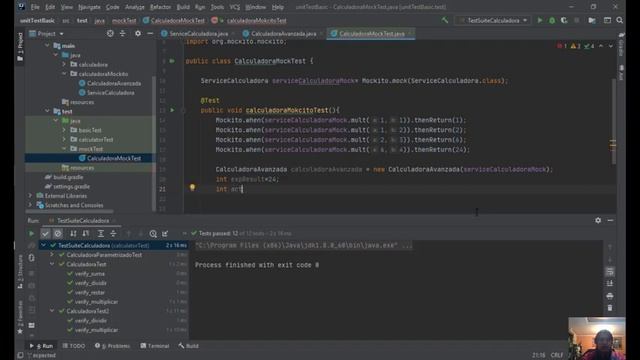640x360 pixels.
Task: Expand the basicTest package
Action: (x=64, y=130)
